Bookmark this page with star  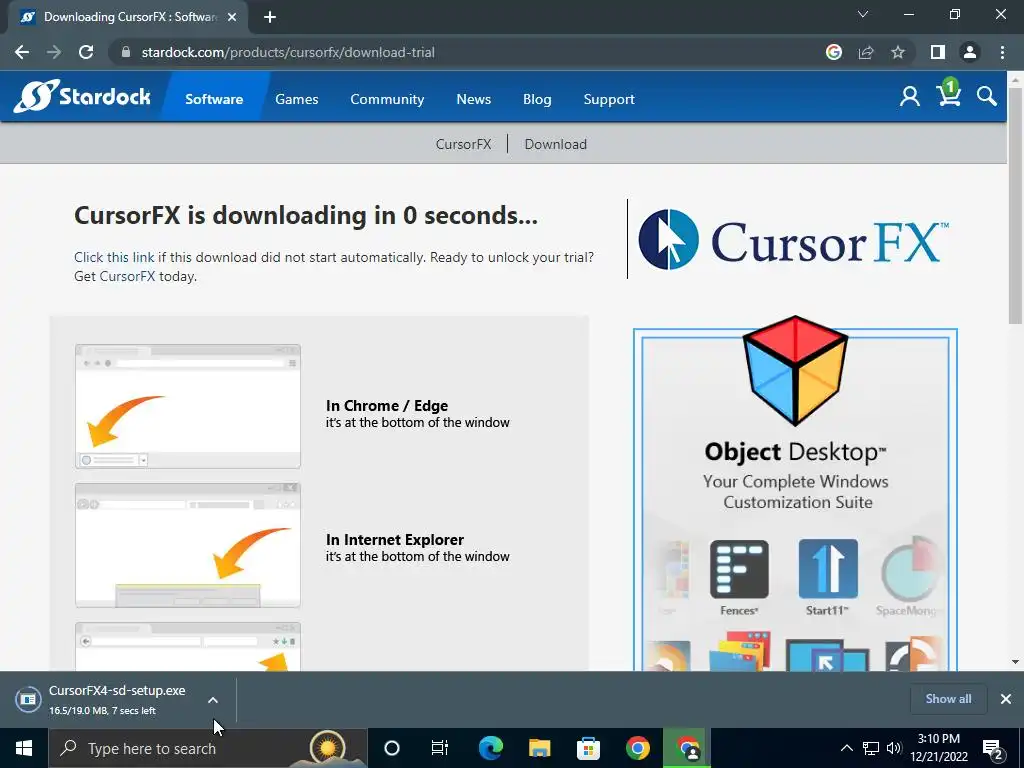898,52
